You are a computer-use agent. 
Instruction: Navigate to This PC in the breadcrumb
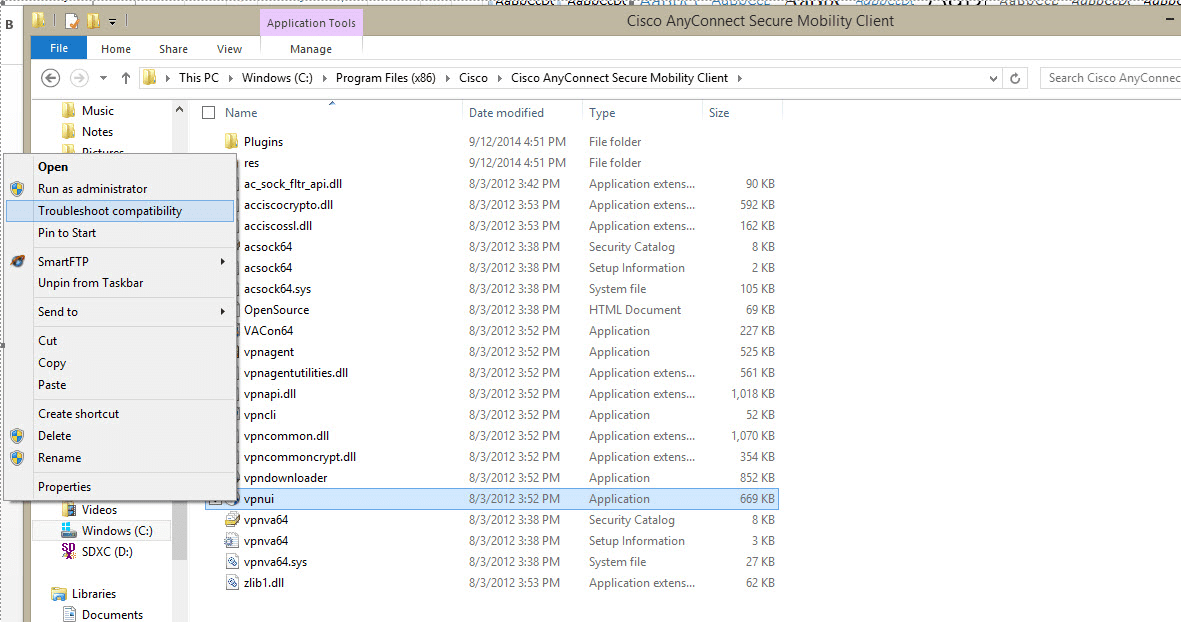coord(199,78)
